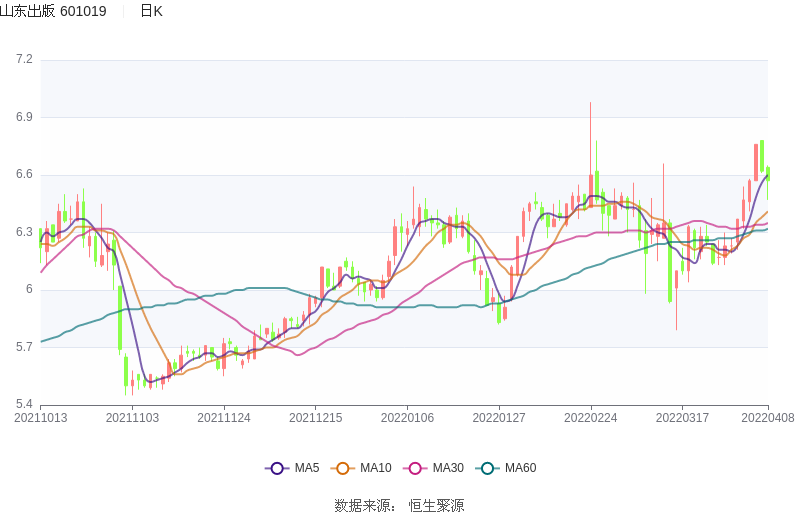Image resolution: width=800 pixels, height=517 pixels.
Task: Click the orange MA10 legend circle marker
Action: tap(343, 468)
